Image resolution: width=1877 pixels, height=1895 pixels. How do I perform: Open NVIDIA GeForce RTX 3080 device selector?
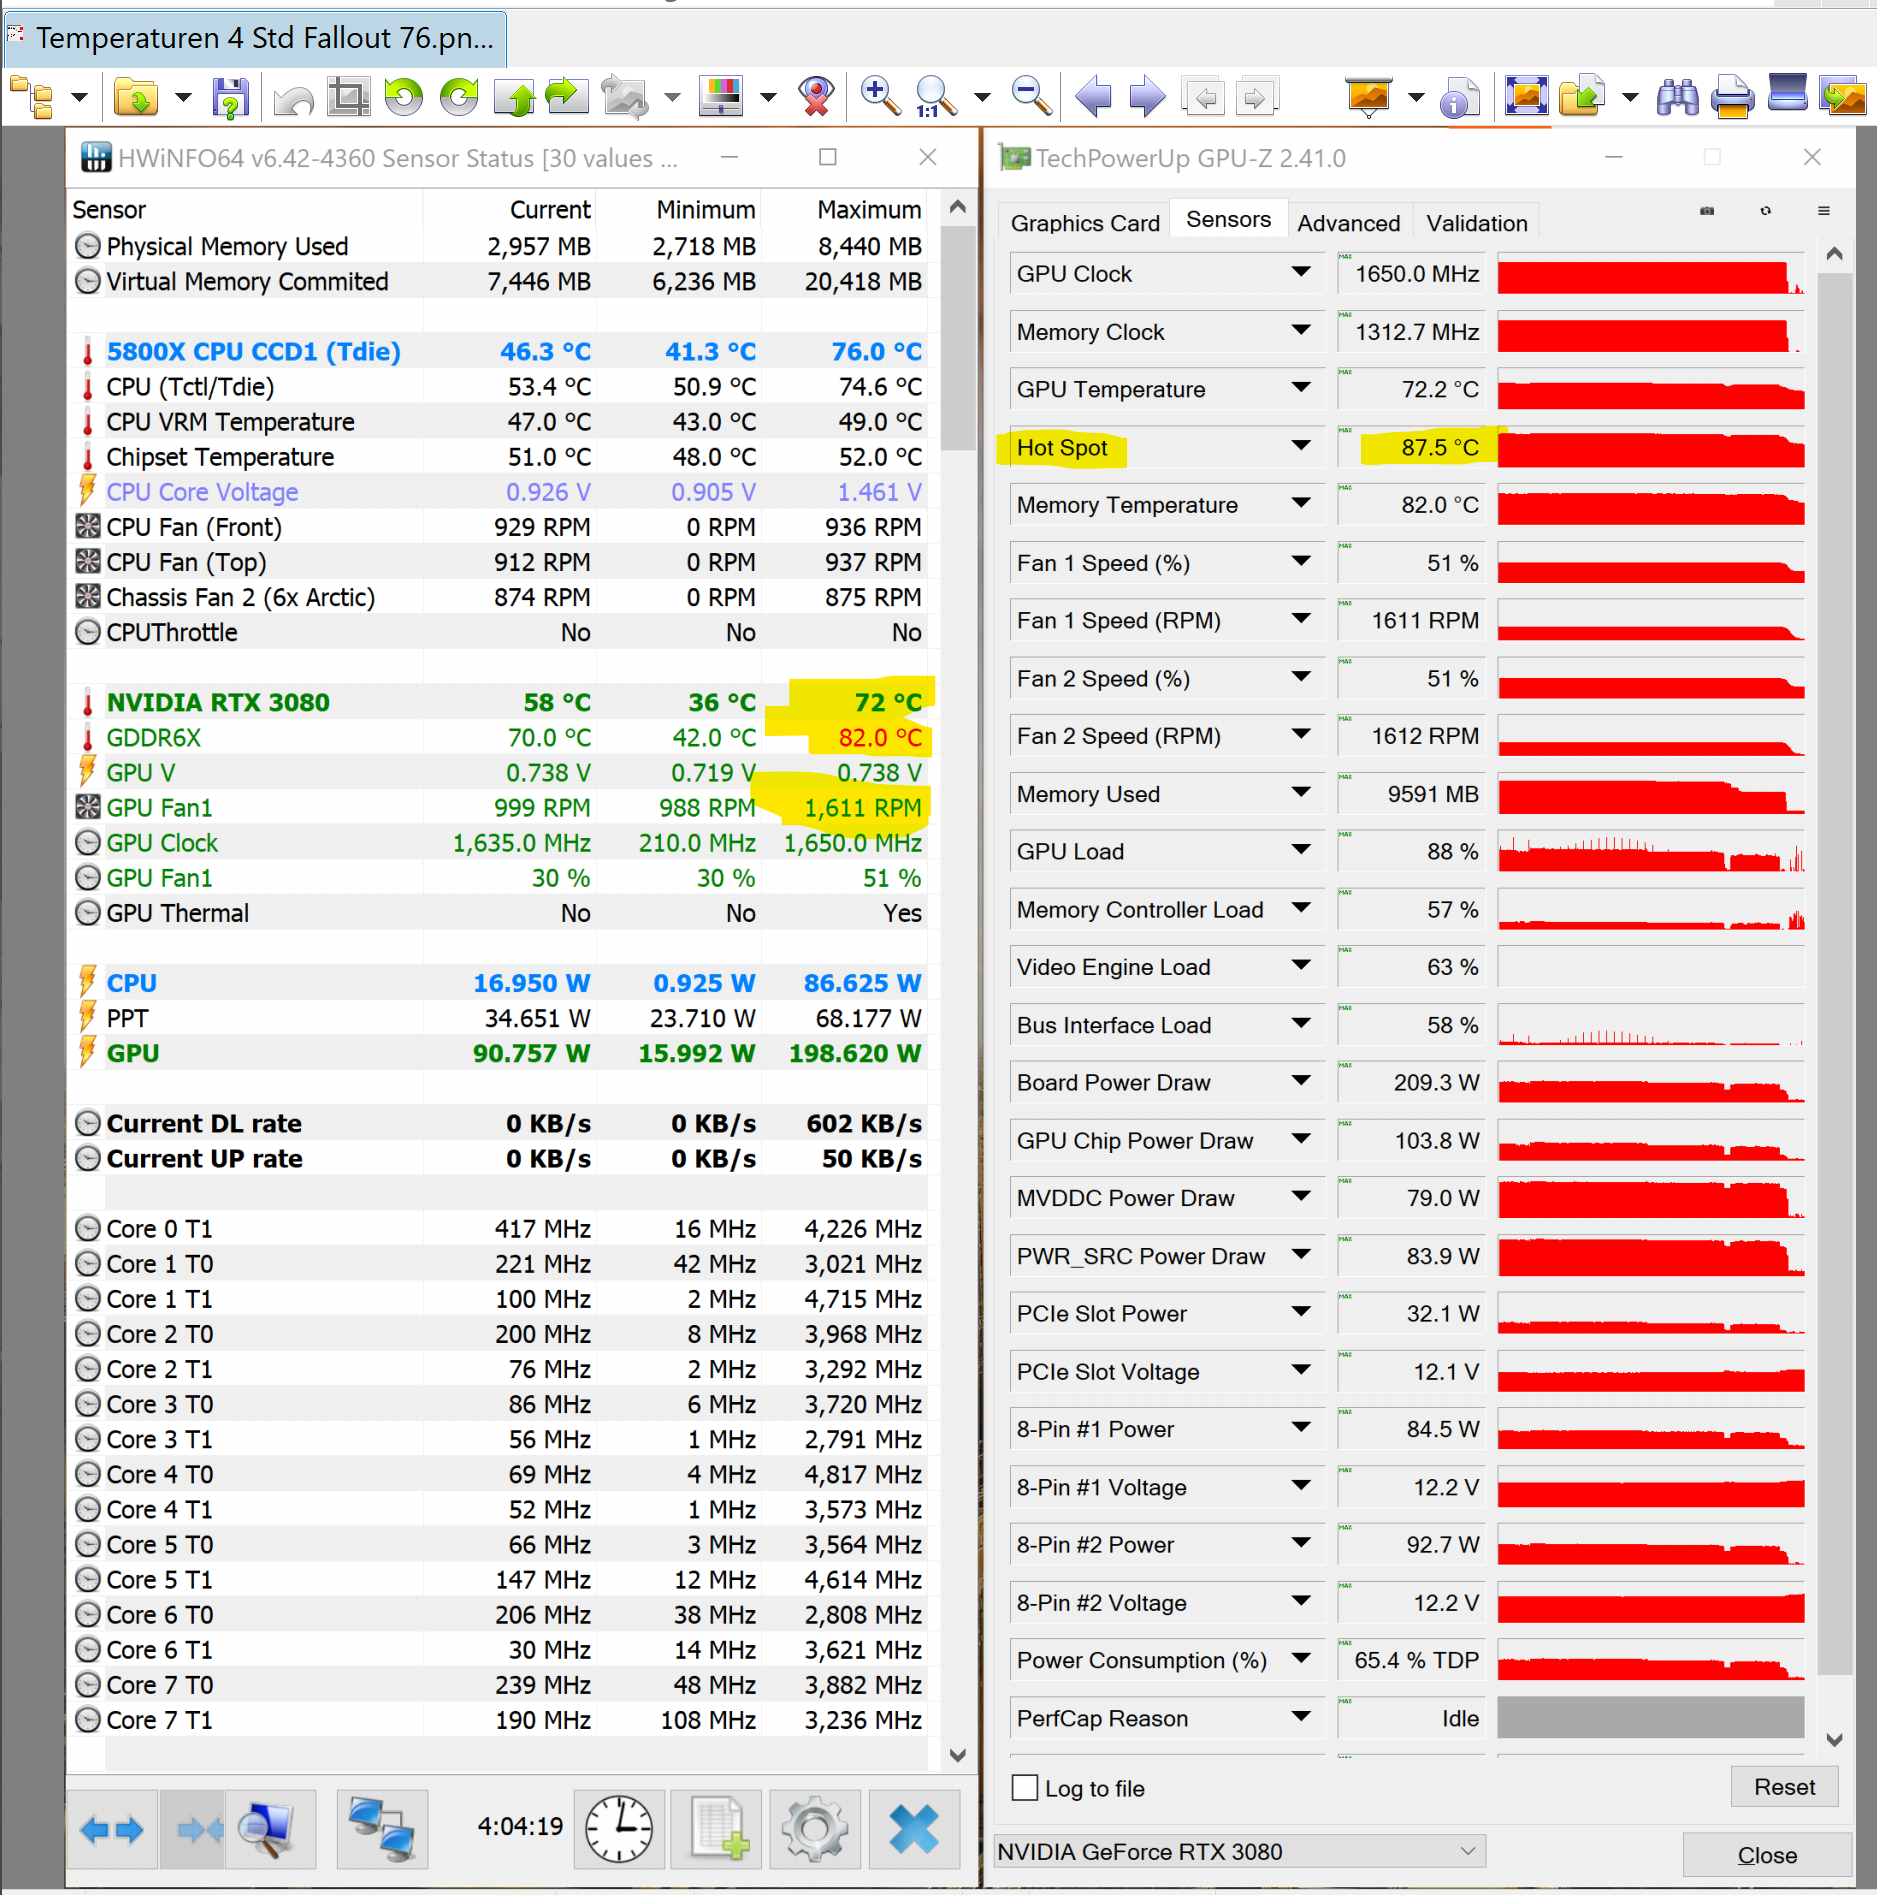(x=1239, y=1851)
